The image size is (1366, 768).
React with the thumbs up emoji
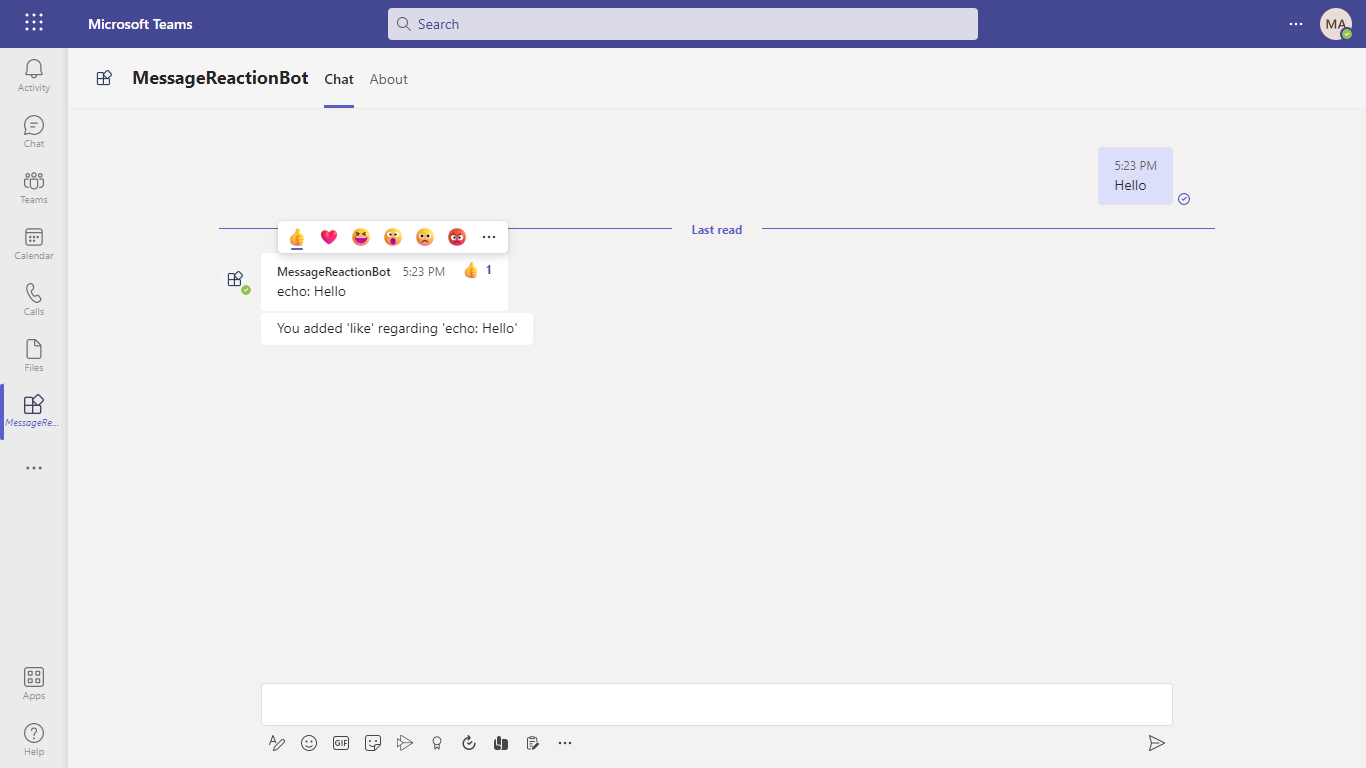(x=297, y=237)
